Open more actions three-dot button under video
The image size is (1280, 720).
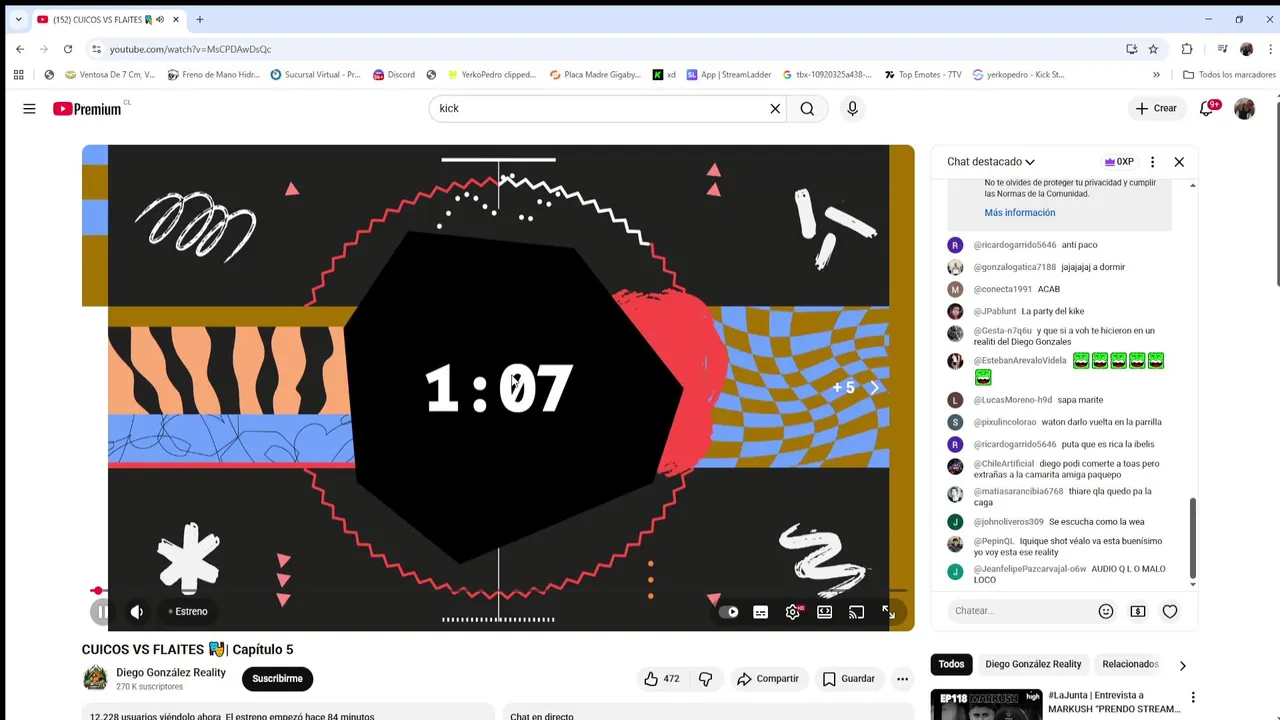coord(902,679)
